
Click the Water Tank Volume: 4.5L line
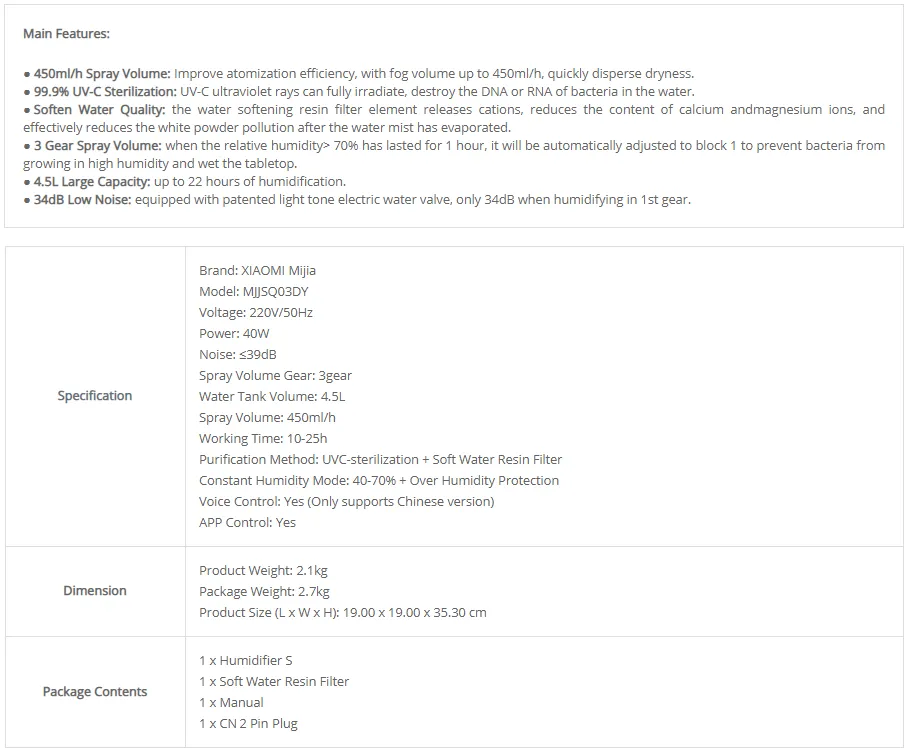click(x=272, y=396)
